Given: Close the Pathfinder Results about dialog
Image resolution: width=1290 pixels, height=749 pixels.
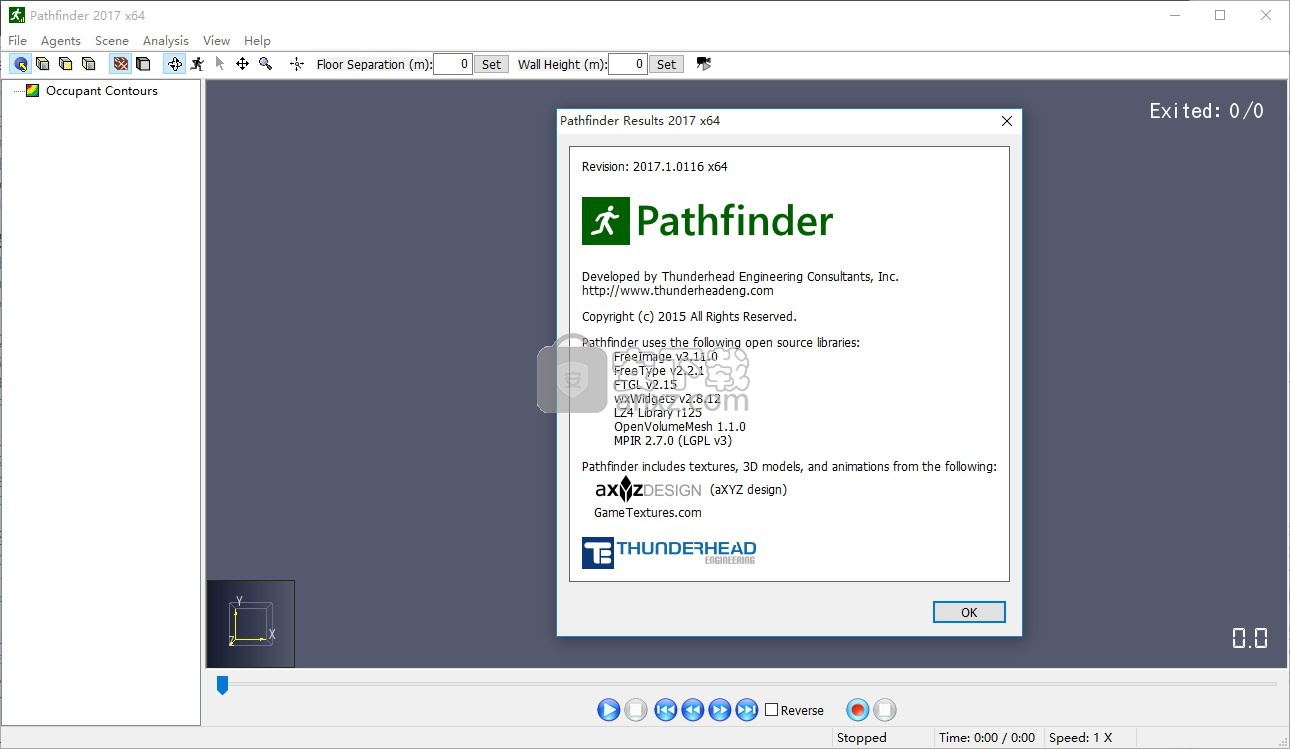Looking at the screenshot, I should [1007, 121].
